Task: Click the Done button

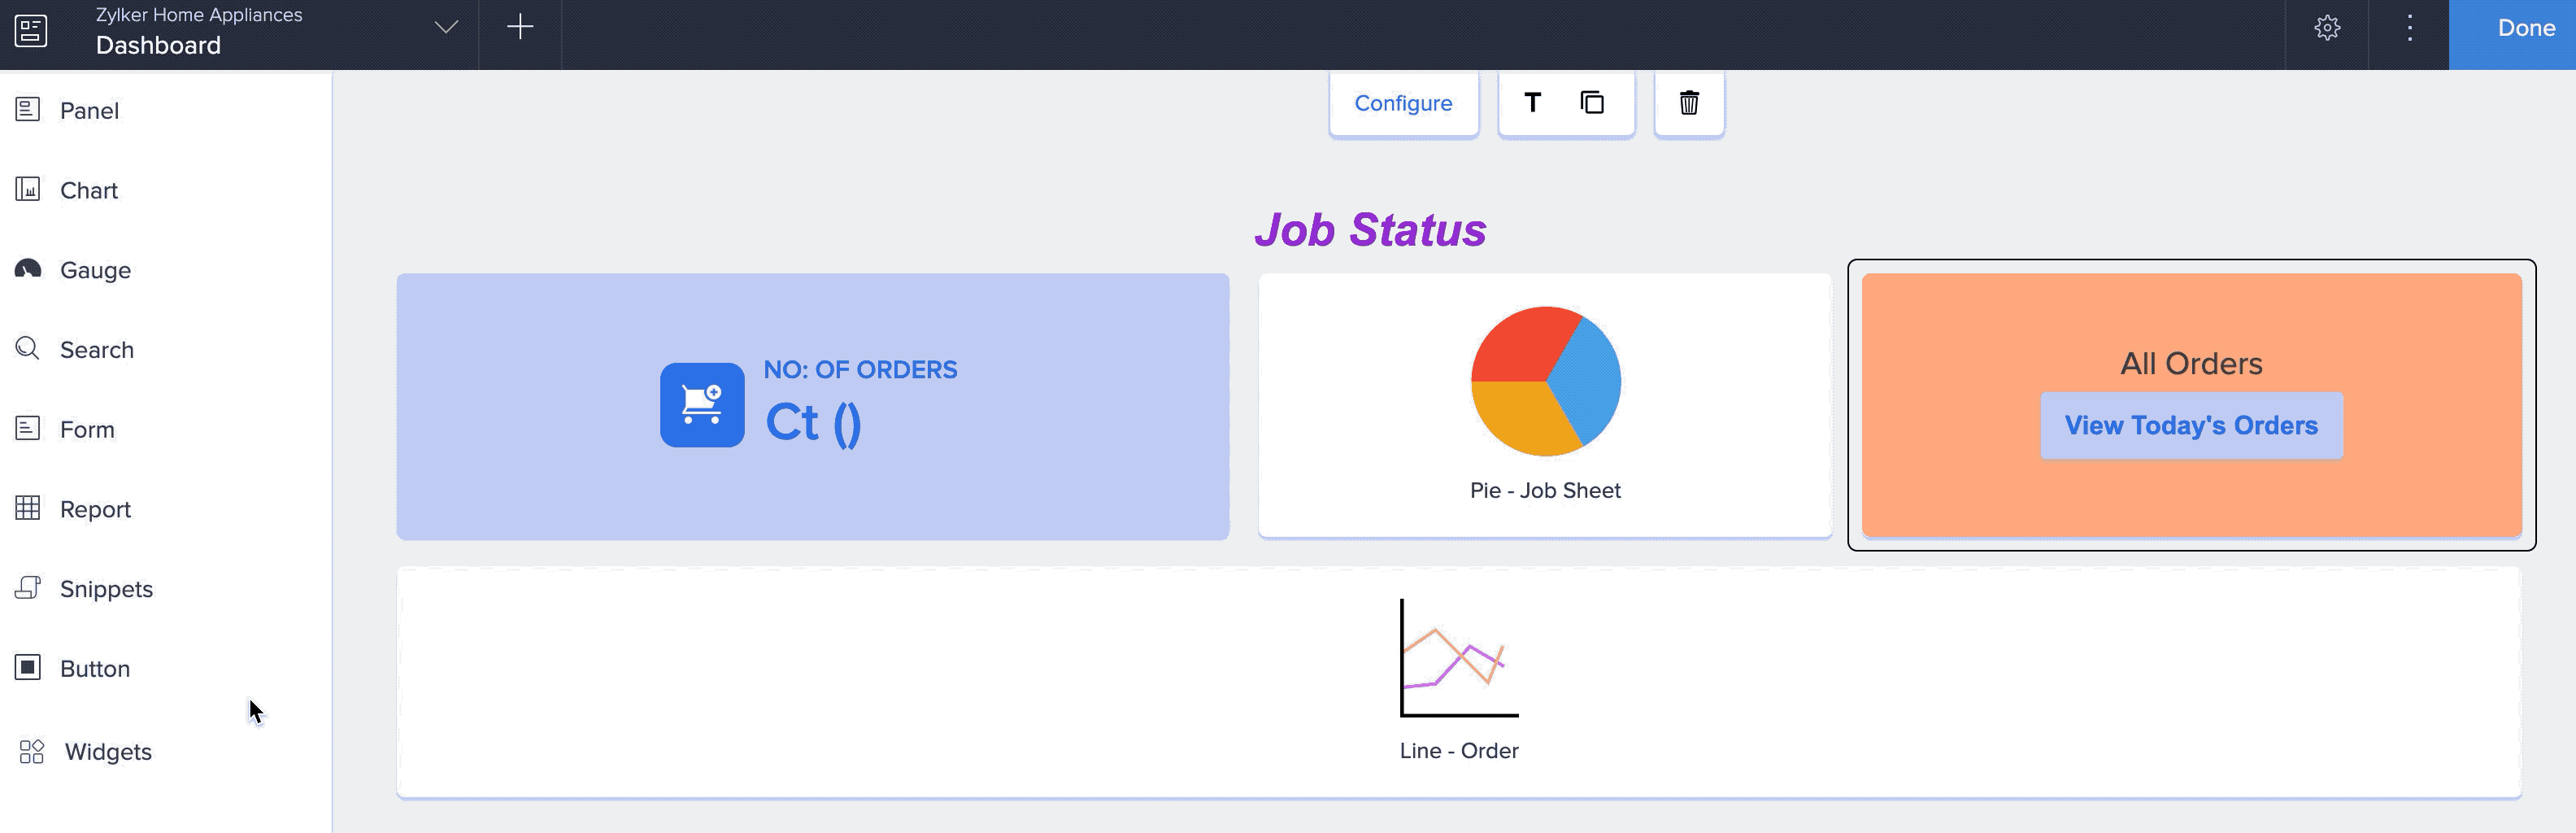Action: click(x=2525, y=28)
